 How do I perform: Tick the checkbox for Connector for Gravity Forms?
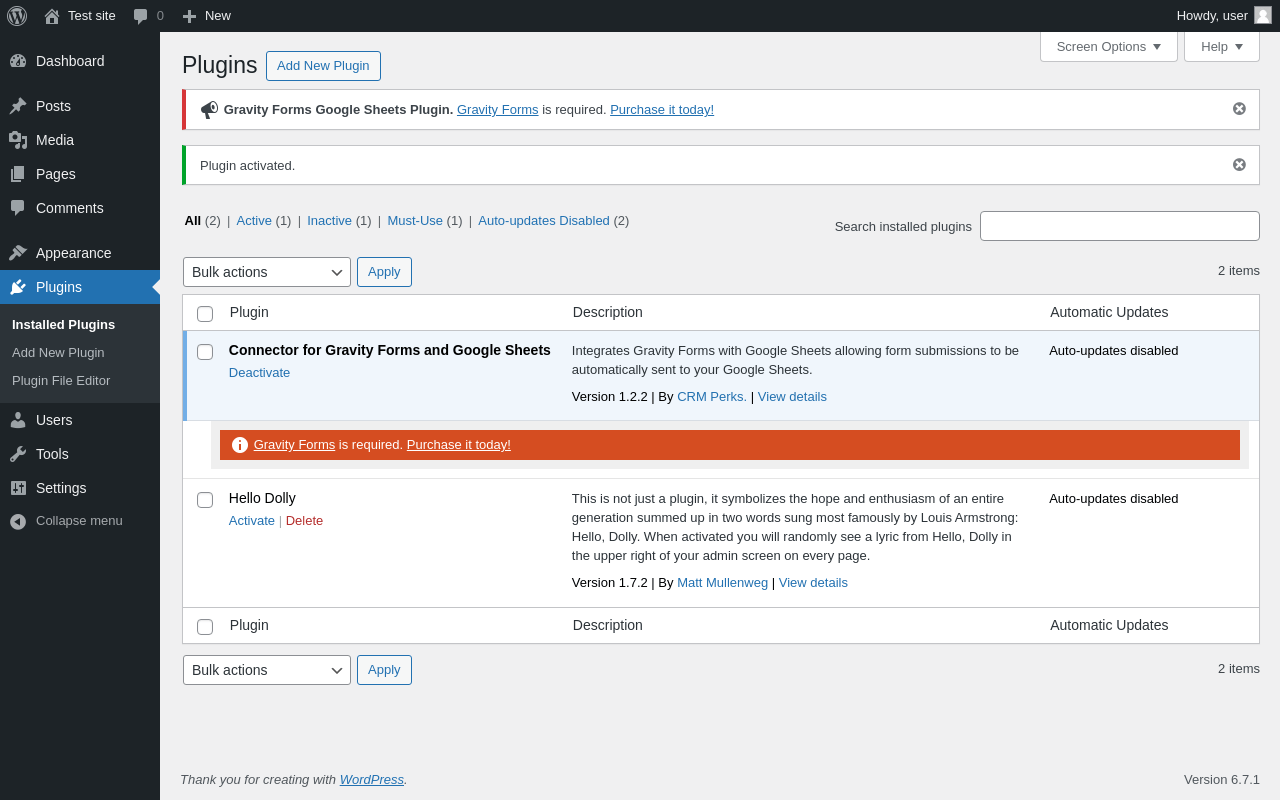(x=205, y=352)
